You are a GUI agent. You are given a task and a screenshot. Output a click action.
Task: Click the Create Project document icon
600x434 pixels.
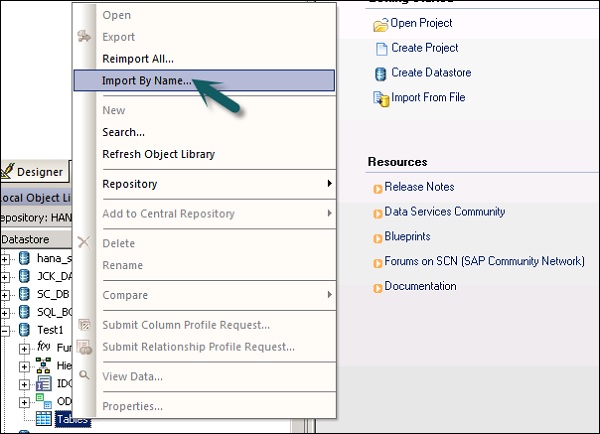(380, 48)
